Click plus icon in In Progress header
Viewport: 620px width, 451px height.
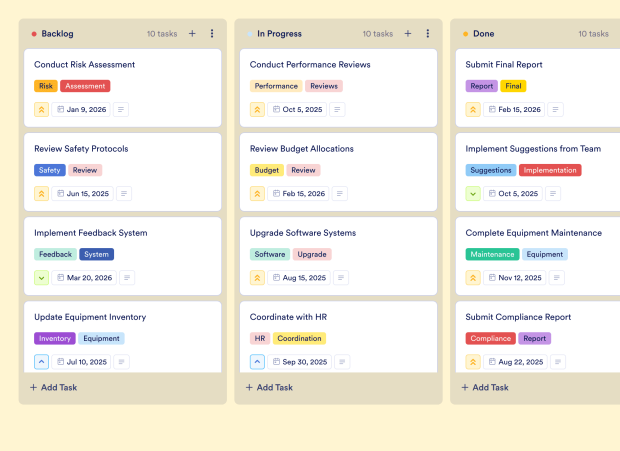point(408,34)
